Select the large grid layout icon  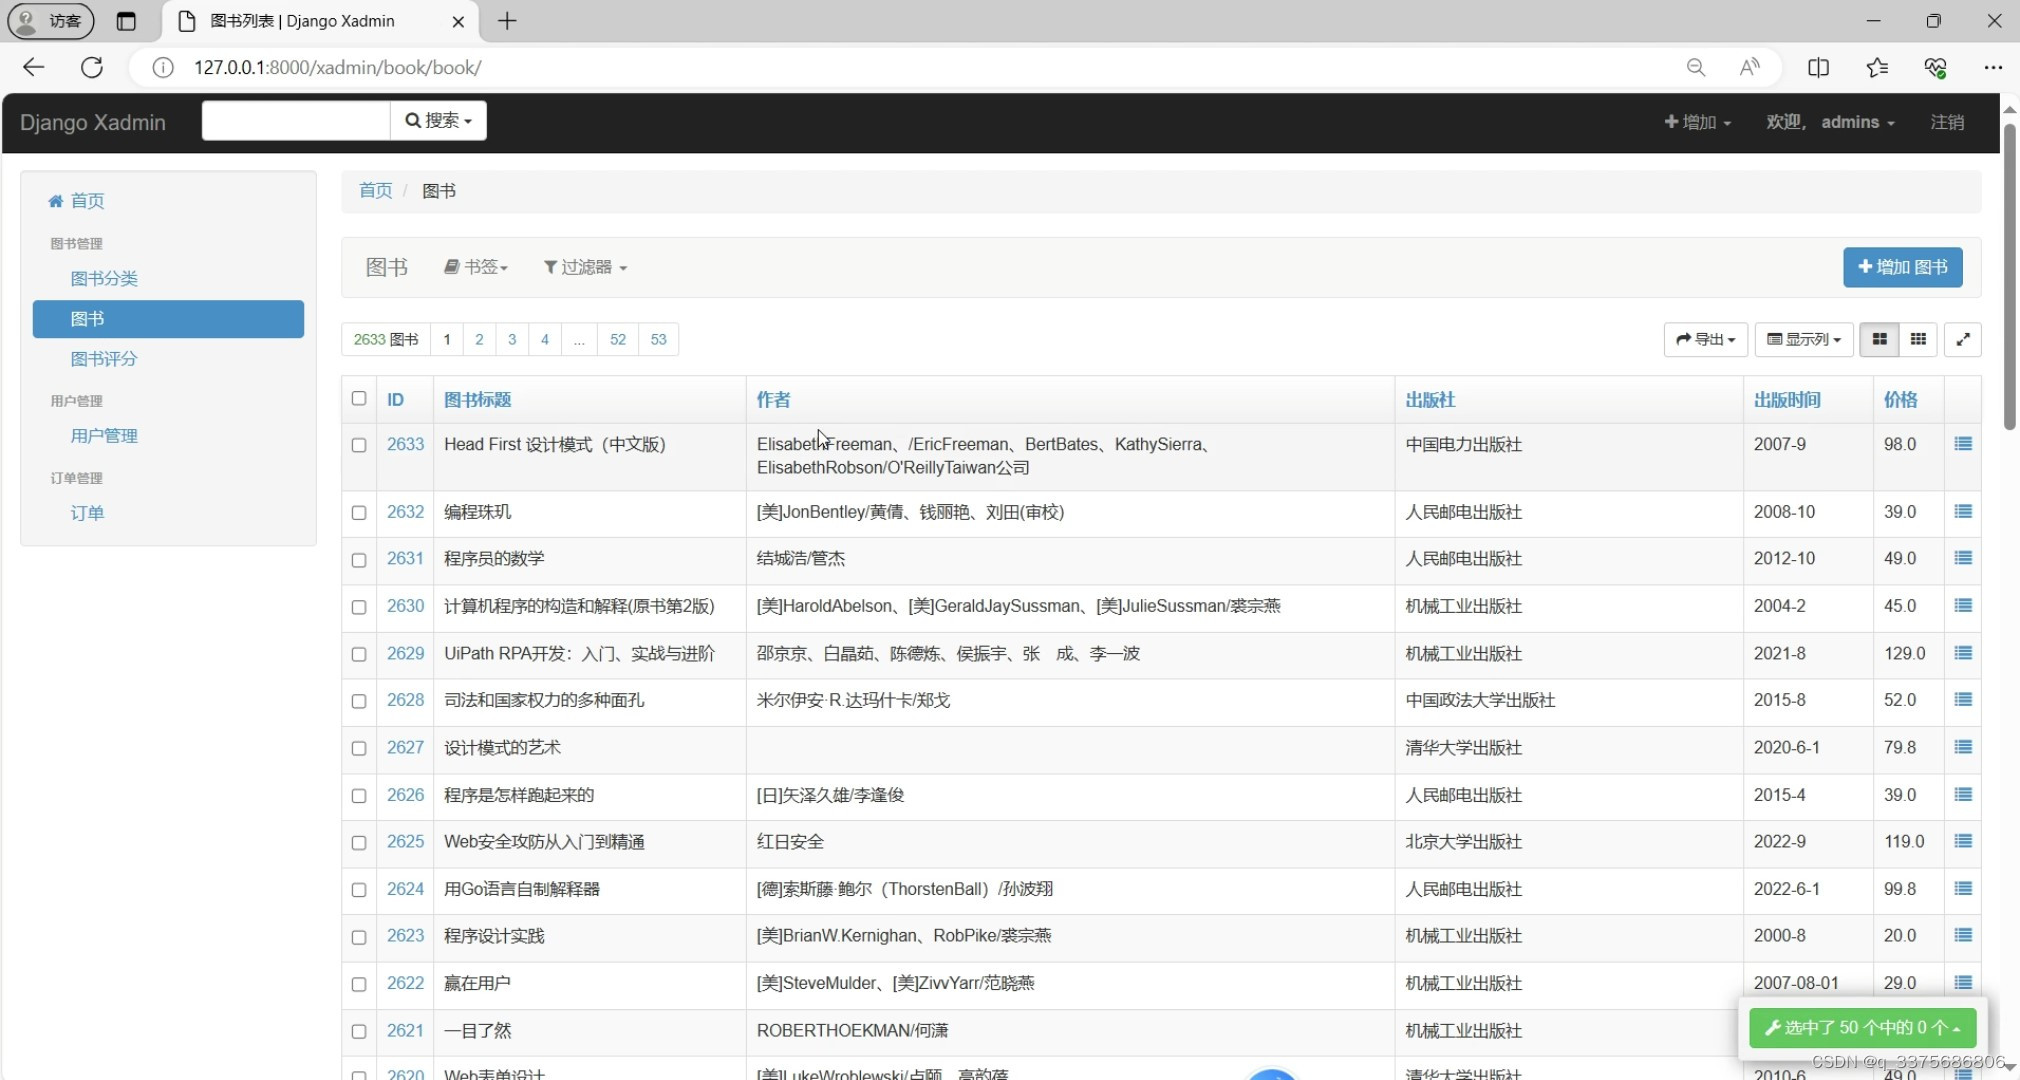point(1879,340)
